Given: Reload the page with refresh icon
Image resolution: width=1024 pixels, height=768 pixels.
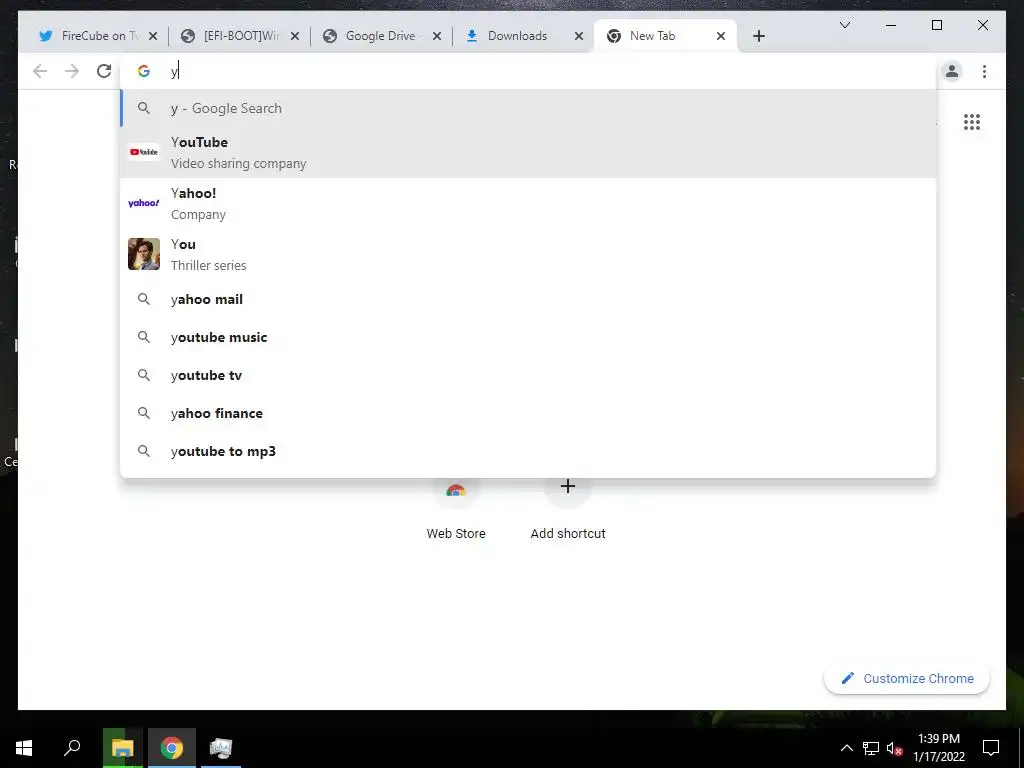Looking at the screenshot, I should point(104,71).
